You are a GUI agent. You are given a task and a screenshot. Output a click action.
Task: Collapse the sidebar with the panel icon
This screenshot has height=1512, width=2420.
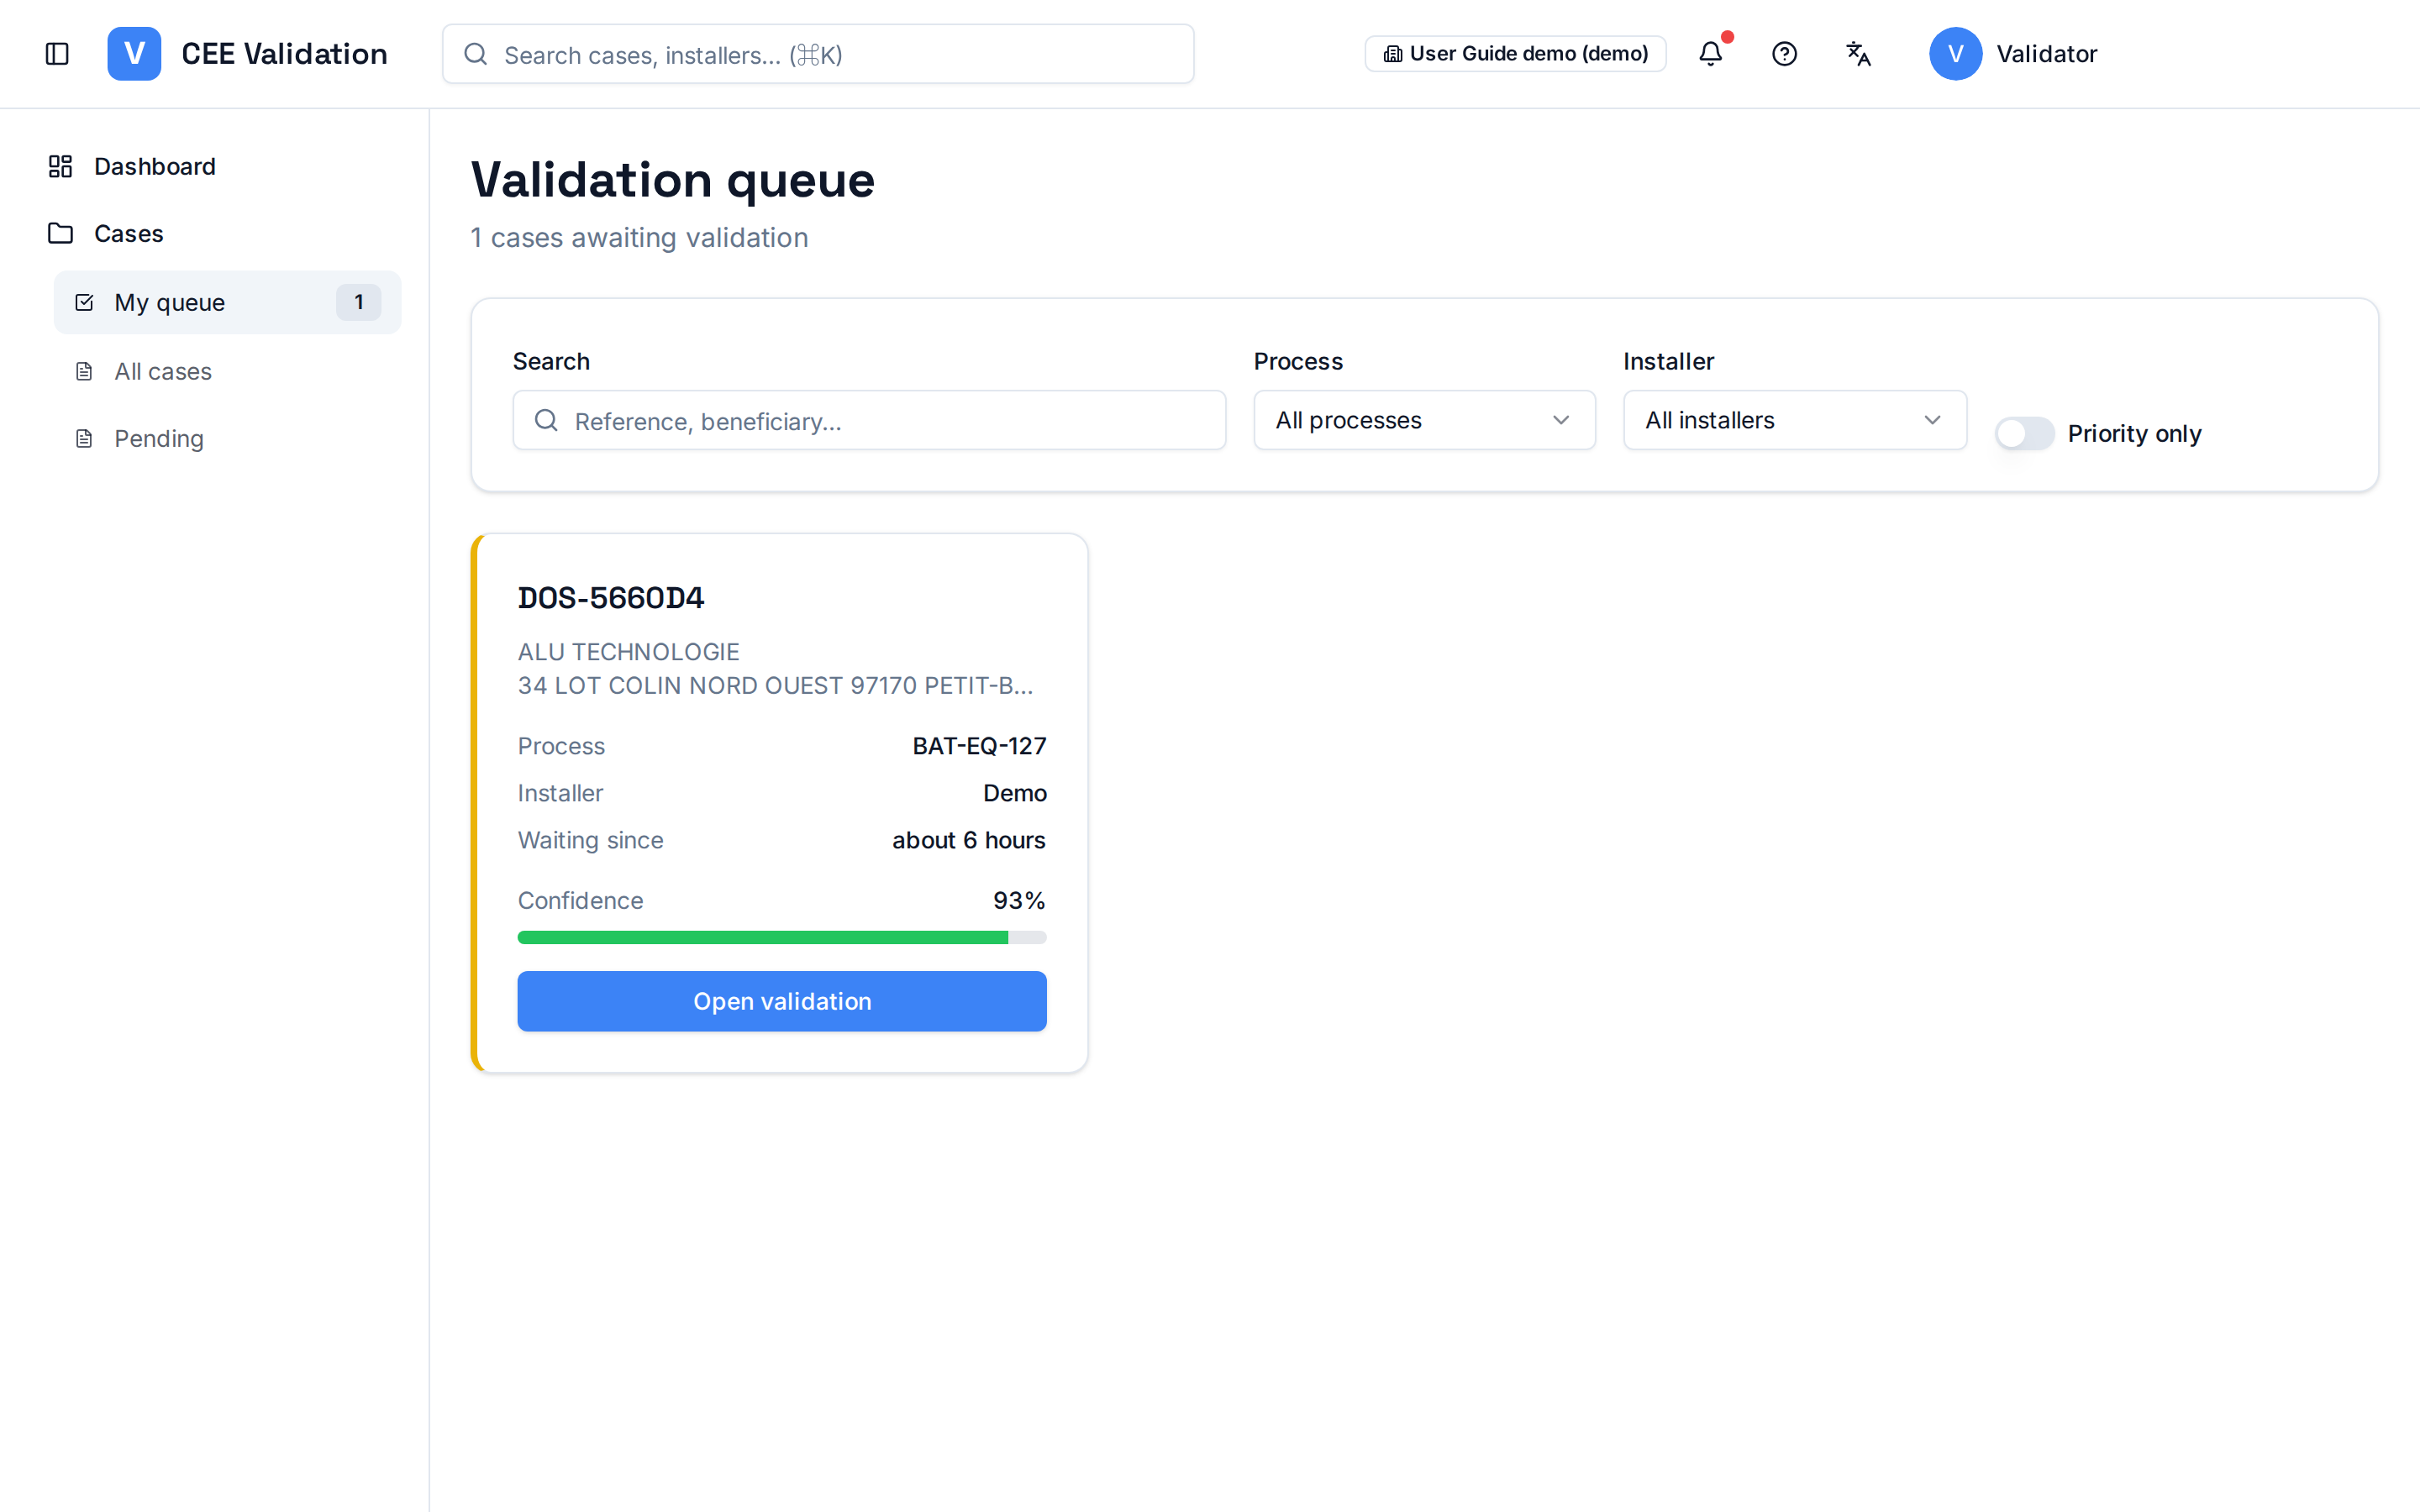tap(57, 54)
